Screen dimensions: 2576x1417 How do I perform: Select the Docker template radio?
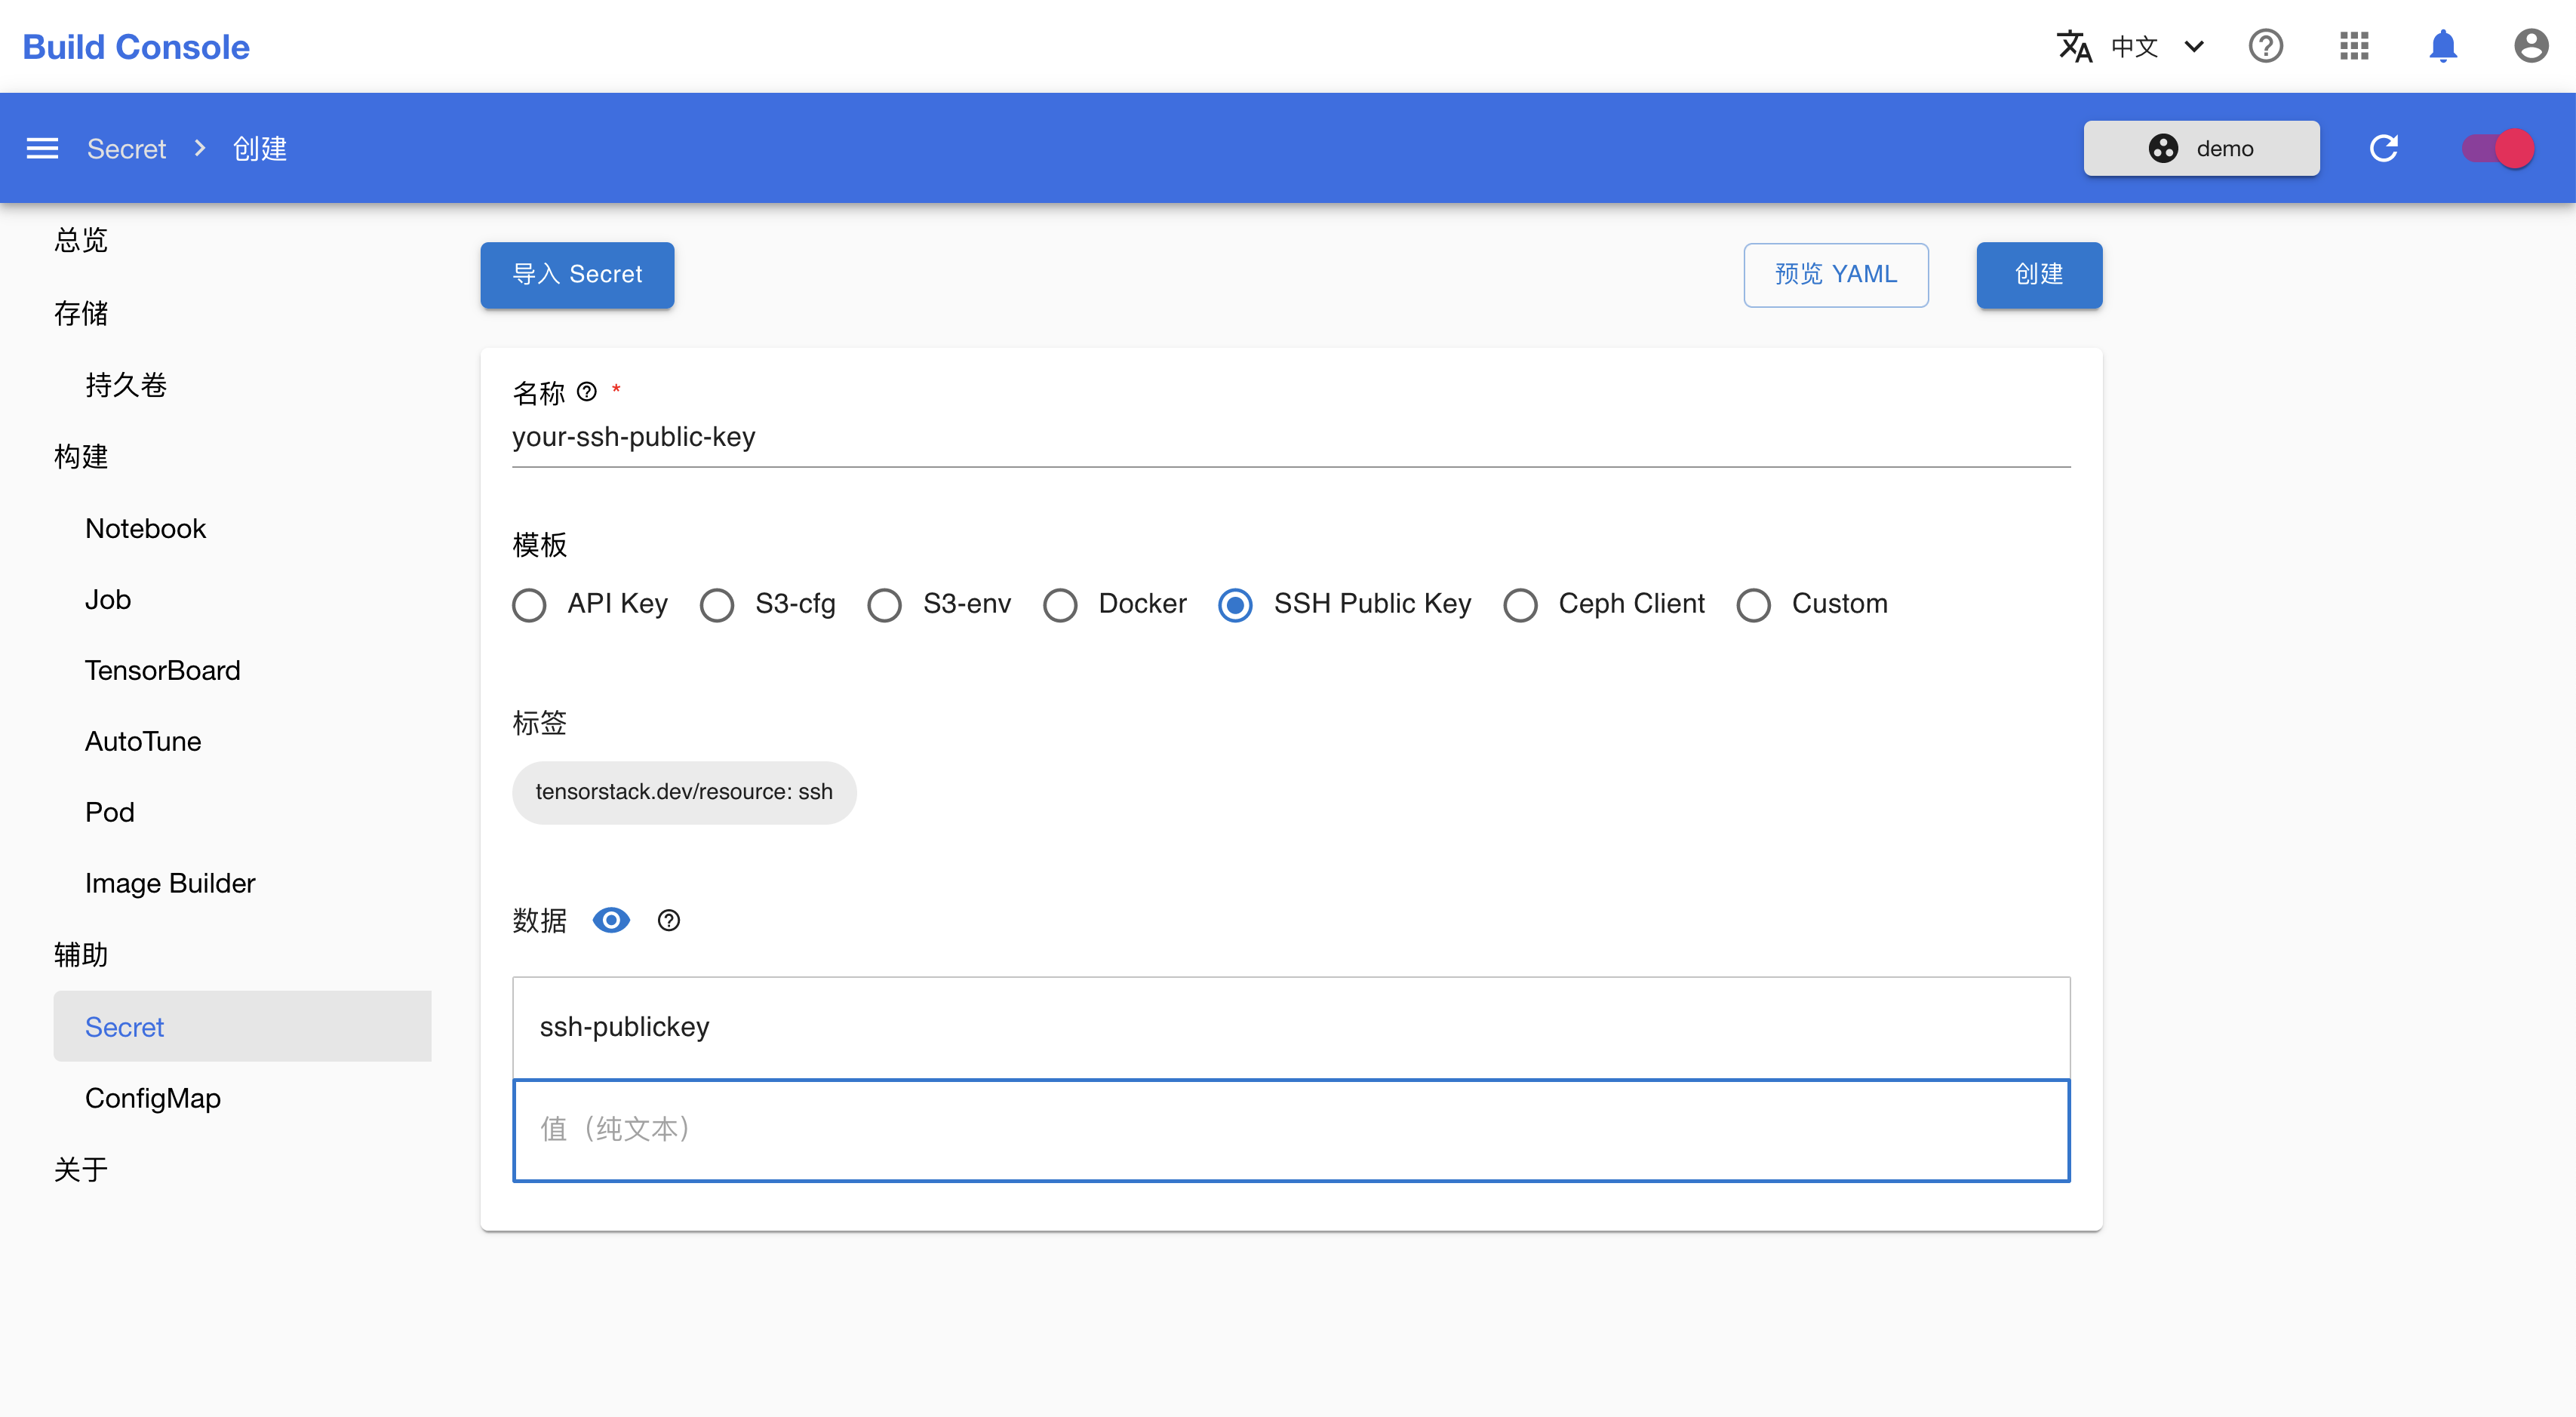click(x=1060, y=605)
